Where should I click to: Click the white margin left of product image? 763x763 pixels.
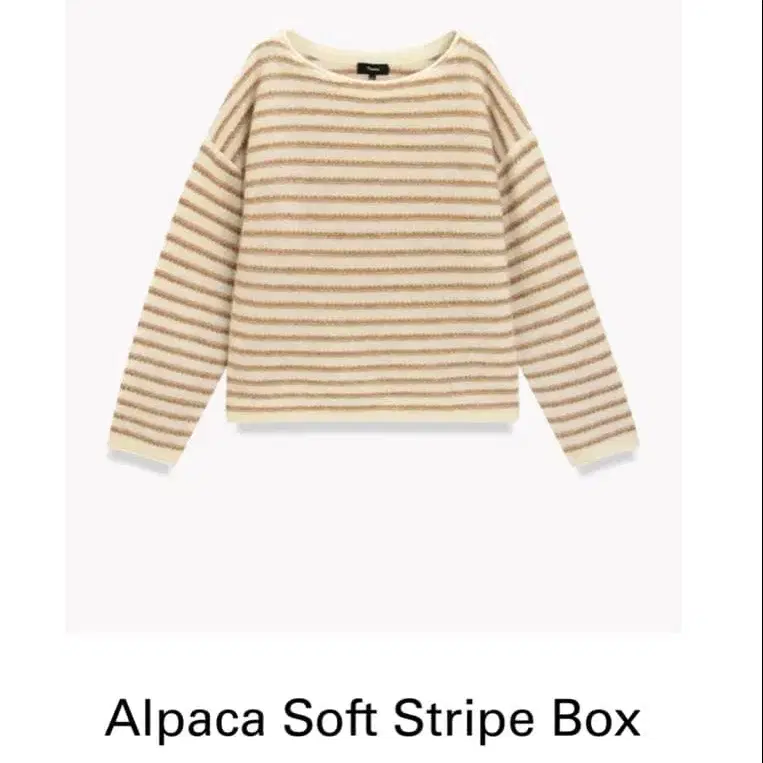pos(33,316)
